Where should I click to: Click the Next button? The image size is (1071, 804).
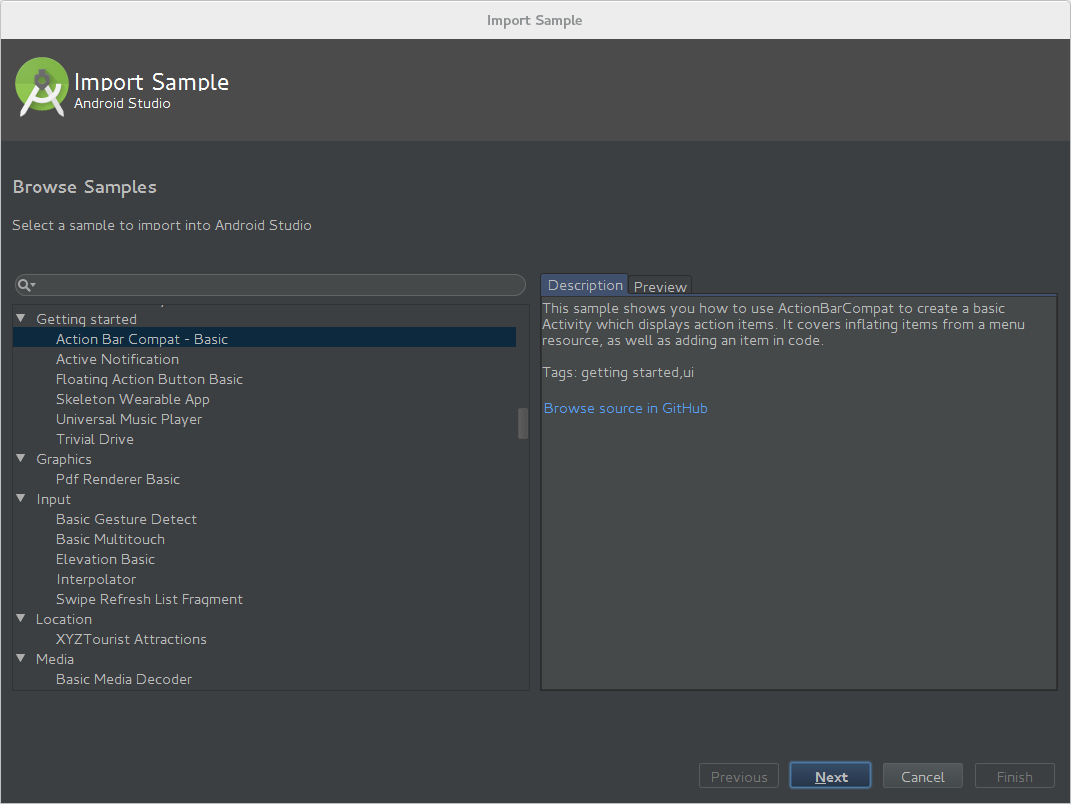click(x=831, y=776)
